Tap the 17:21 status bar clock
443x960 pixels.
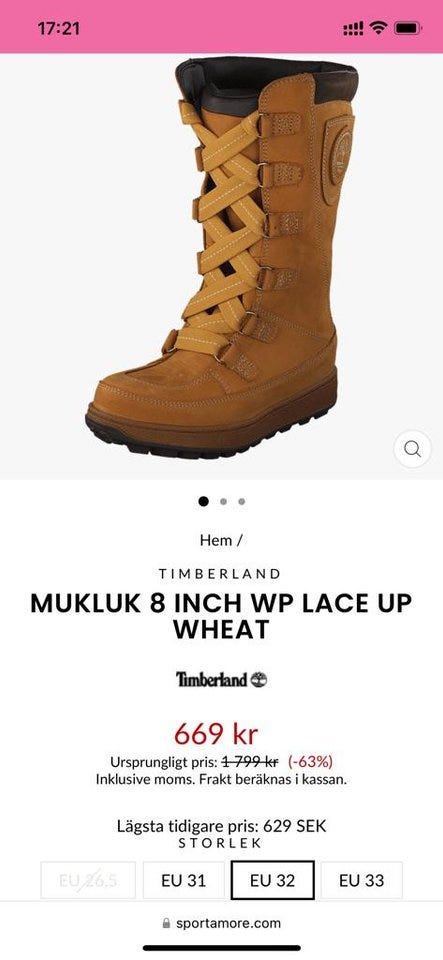pos(59,28)
